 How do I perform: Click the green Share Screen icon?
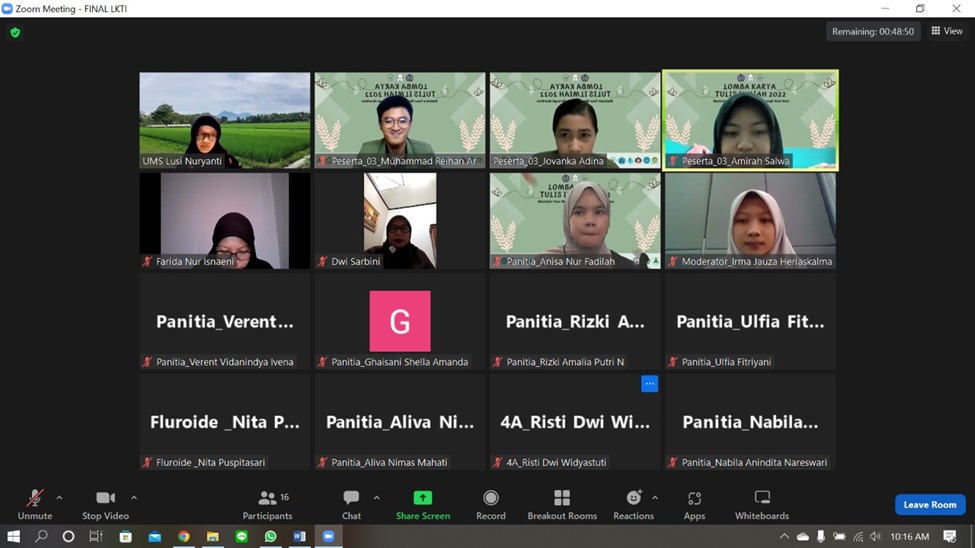[423, 498]
